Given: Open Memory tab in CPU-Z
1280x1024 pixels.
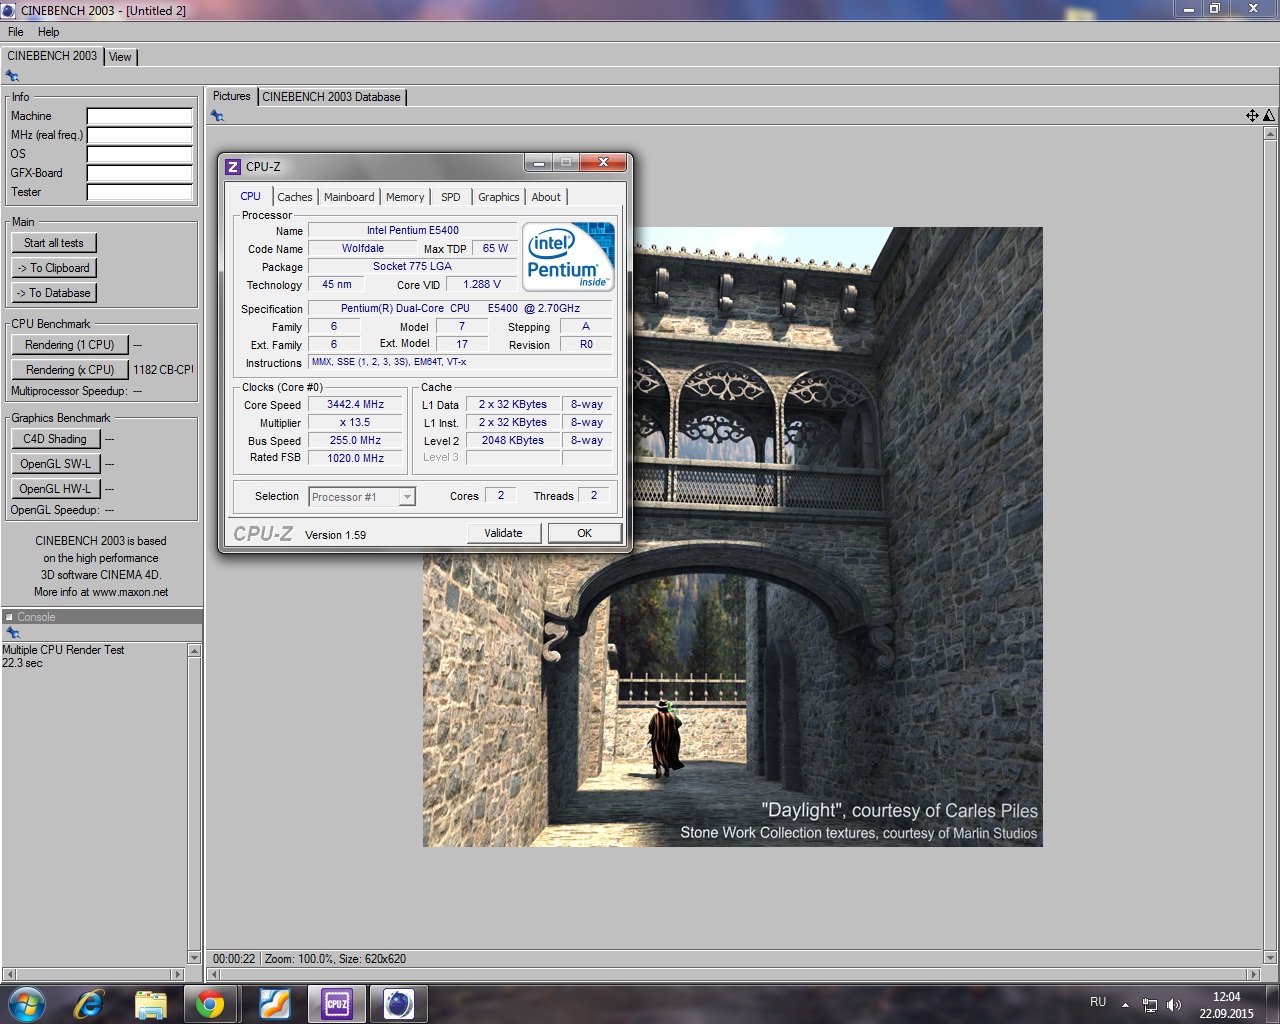Looking at the screenshot, I should click(x=405, y=197).
